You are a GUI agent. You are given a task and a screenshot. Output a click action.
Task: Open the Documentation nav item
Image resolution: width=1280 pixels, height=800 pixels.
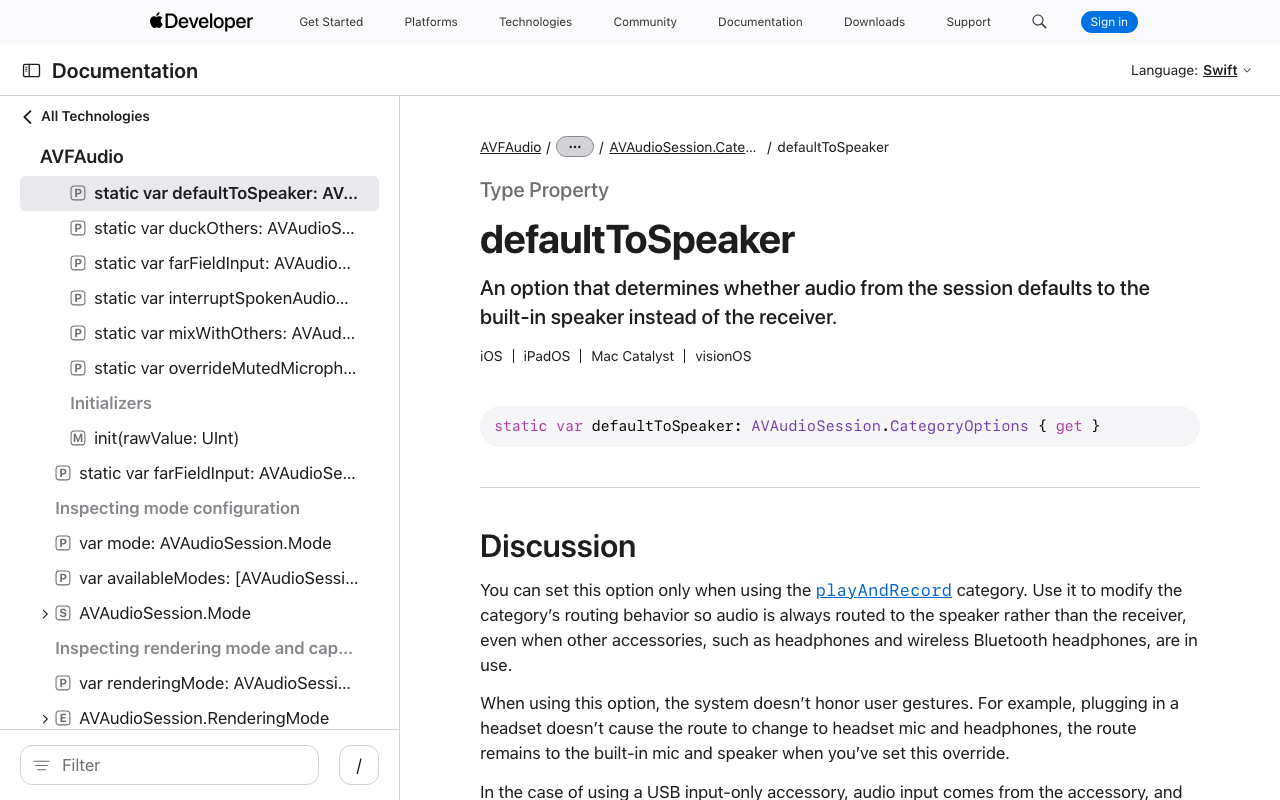pyautogui.click(x=760, y=21)
